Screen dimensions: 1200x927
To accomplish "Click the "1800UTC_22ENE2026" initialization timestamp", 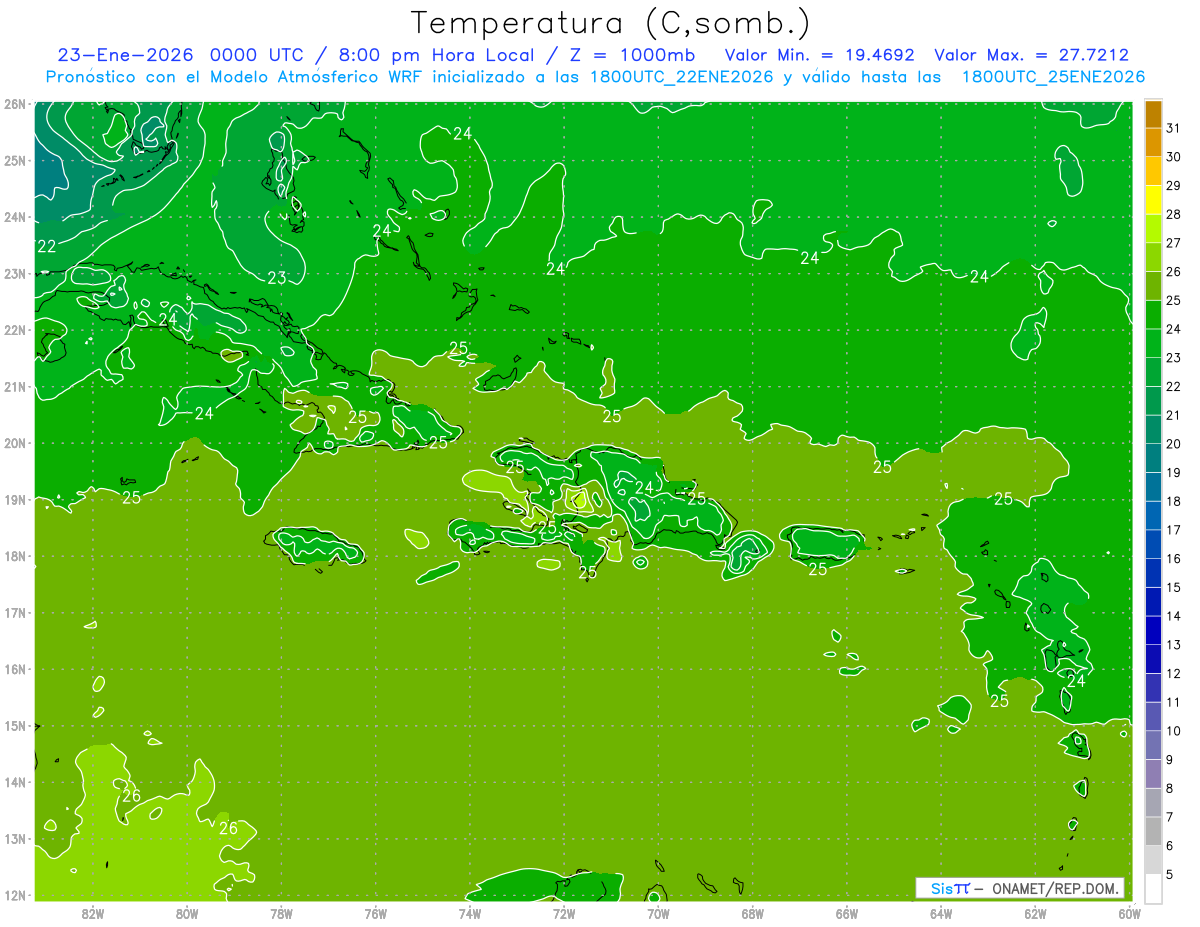I will pyautogui.click(x=682, y=77).
